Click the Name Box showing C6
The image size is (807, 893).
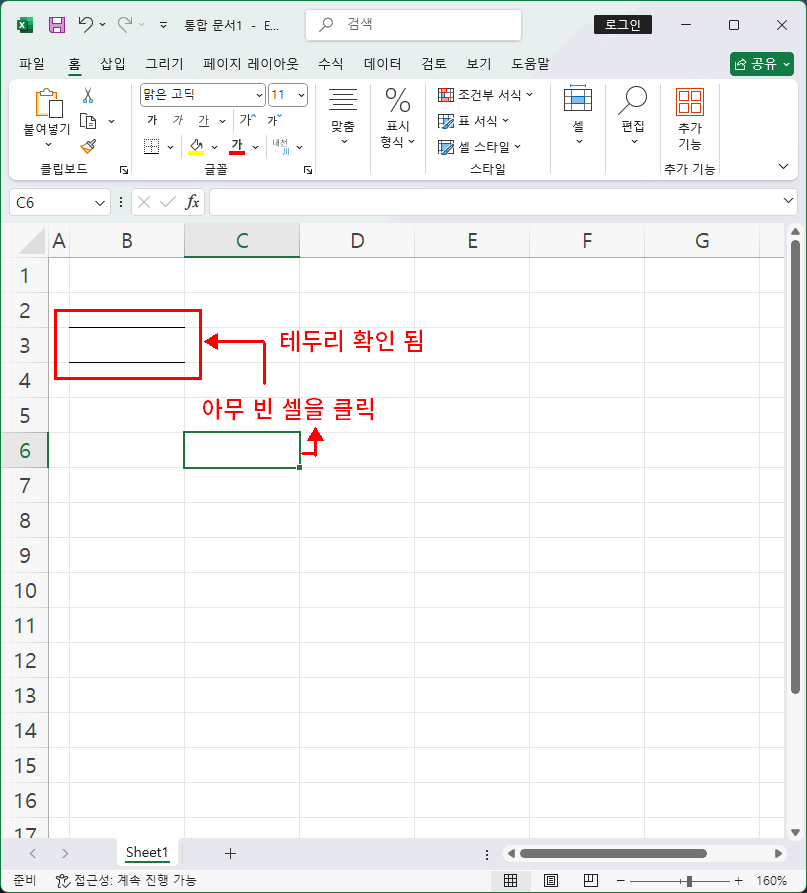click(60, 203)
